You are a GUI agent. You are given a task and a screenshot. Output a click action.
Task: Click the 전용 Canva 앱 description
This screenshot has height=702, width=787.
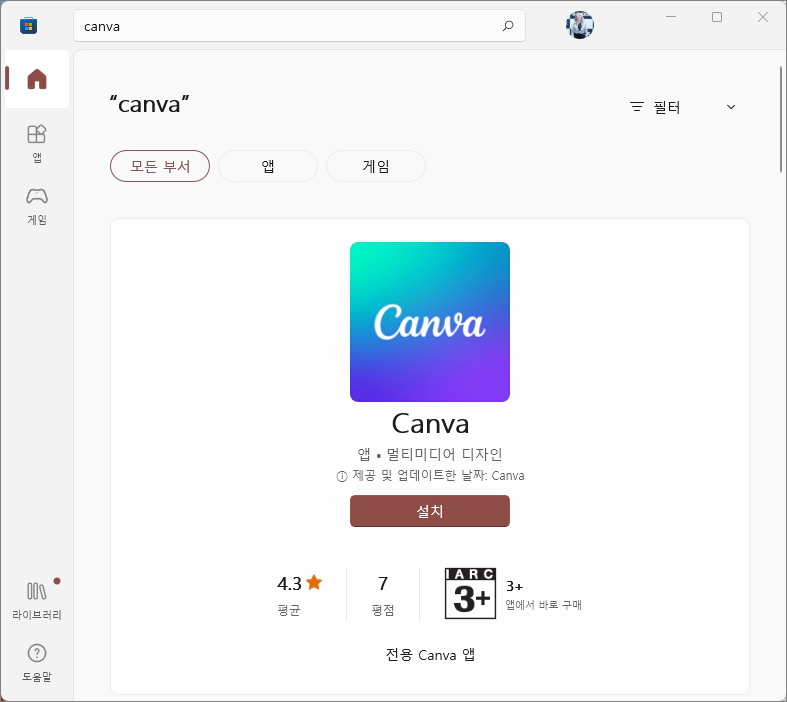[430, 654]
